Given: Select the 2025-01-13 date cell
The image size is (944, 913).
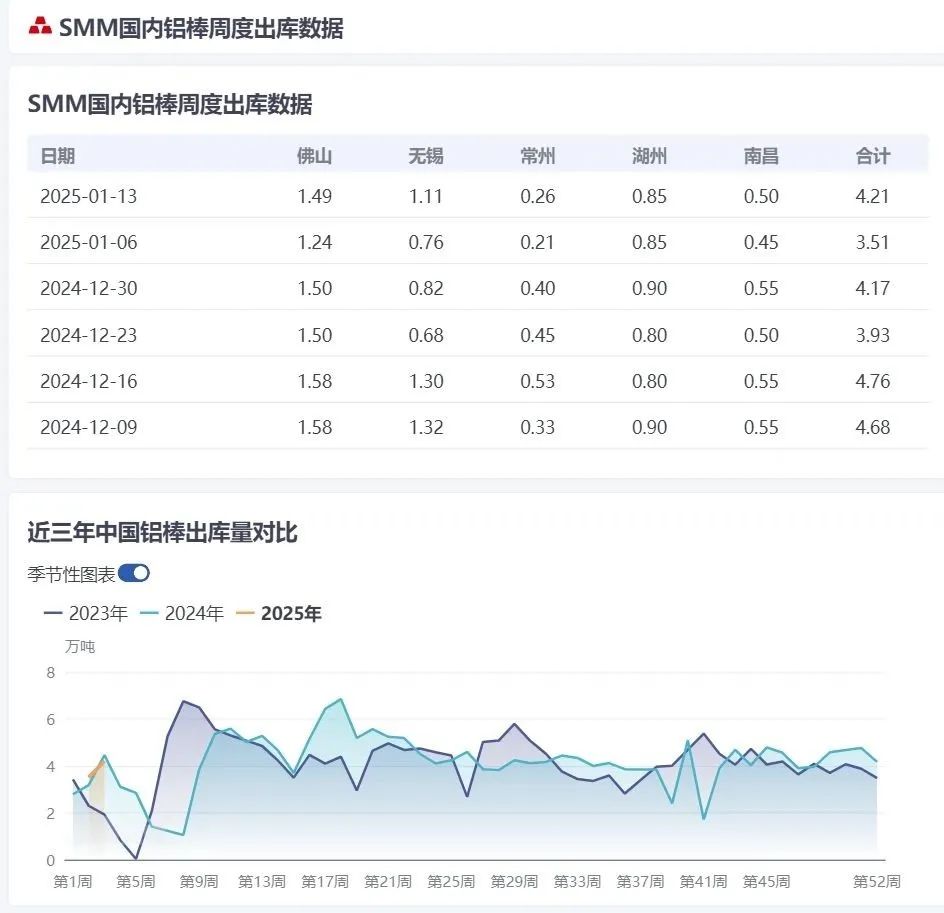Looking at the screenshot, I should click(x=88, y=196).
